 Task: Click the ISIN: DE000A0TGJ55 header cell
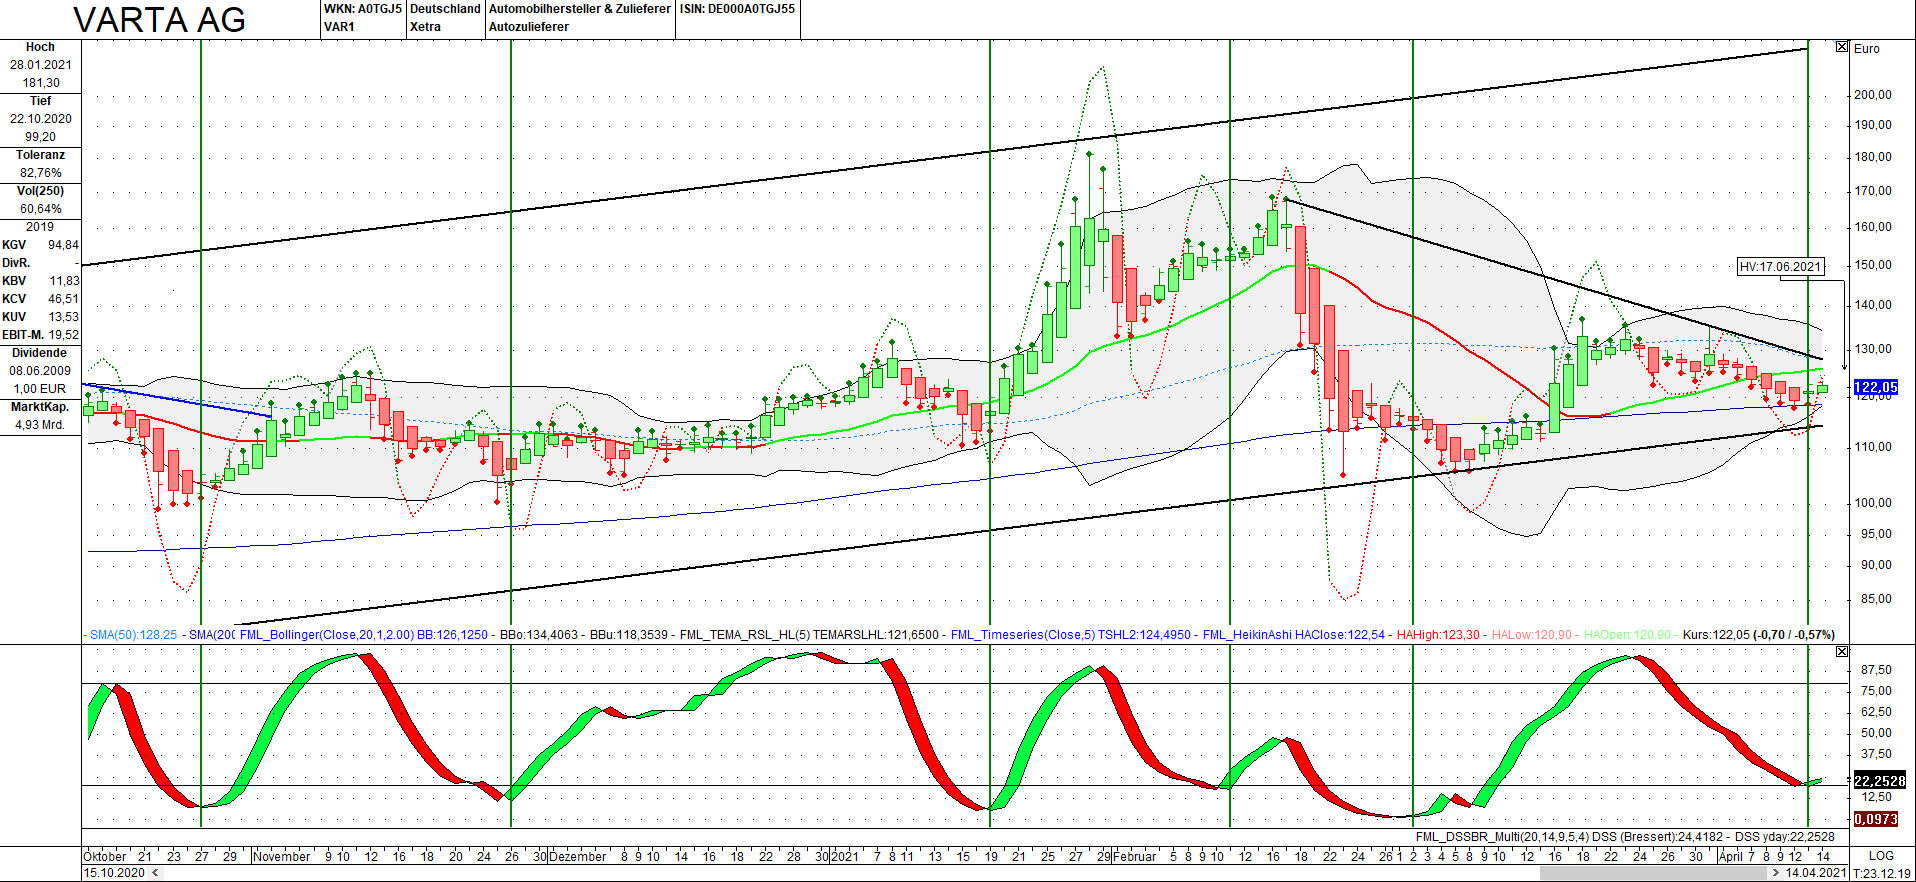coord(738,18)
